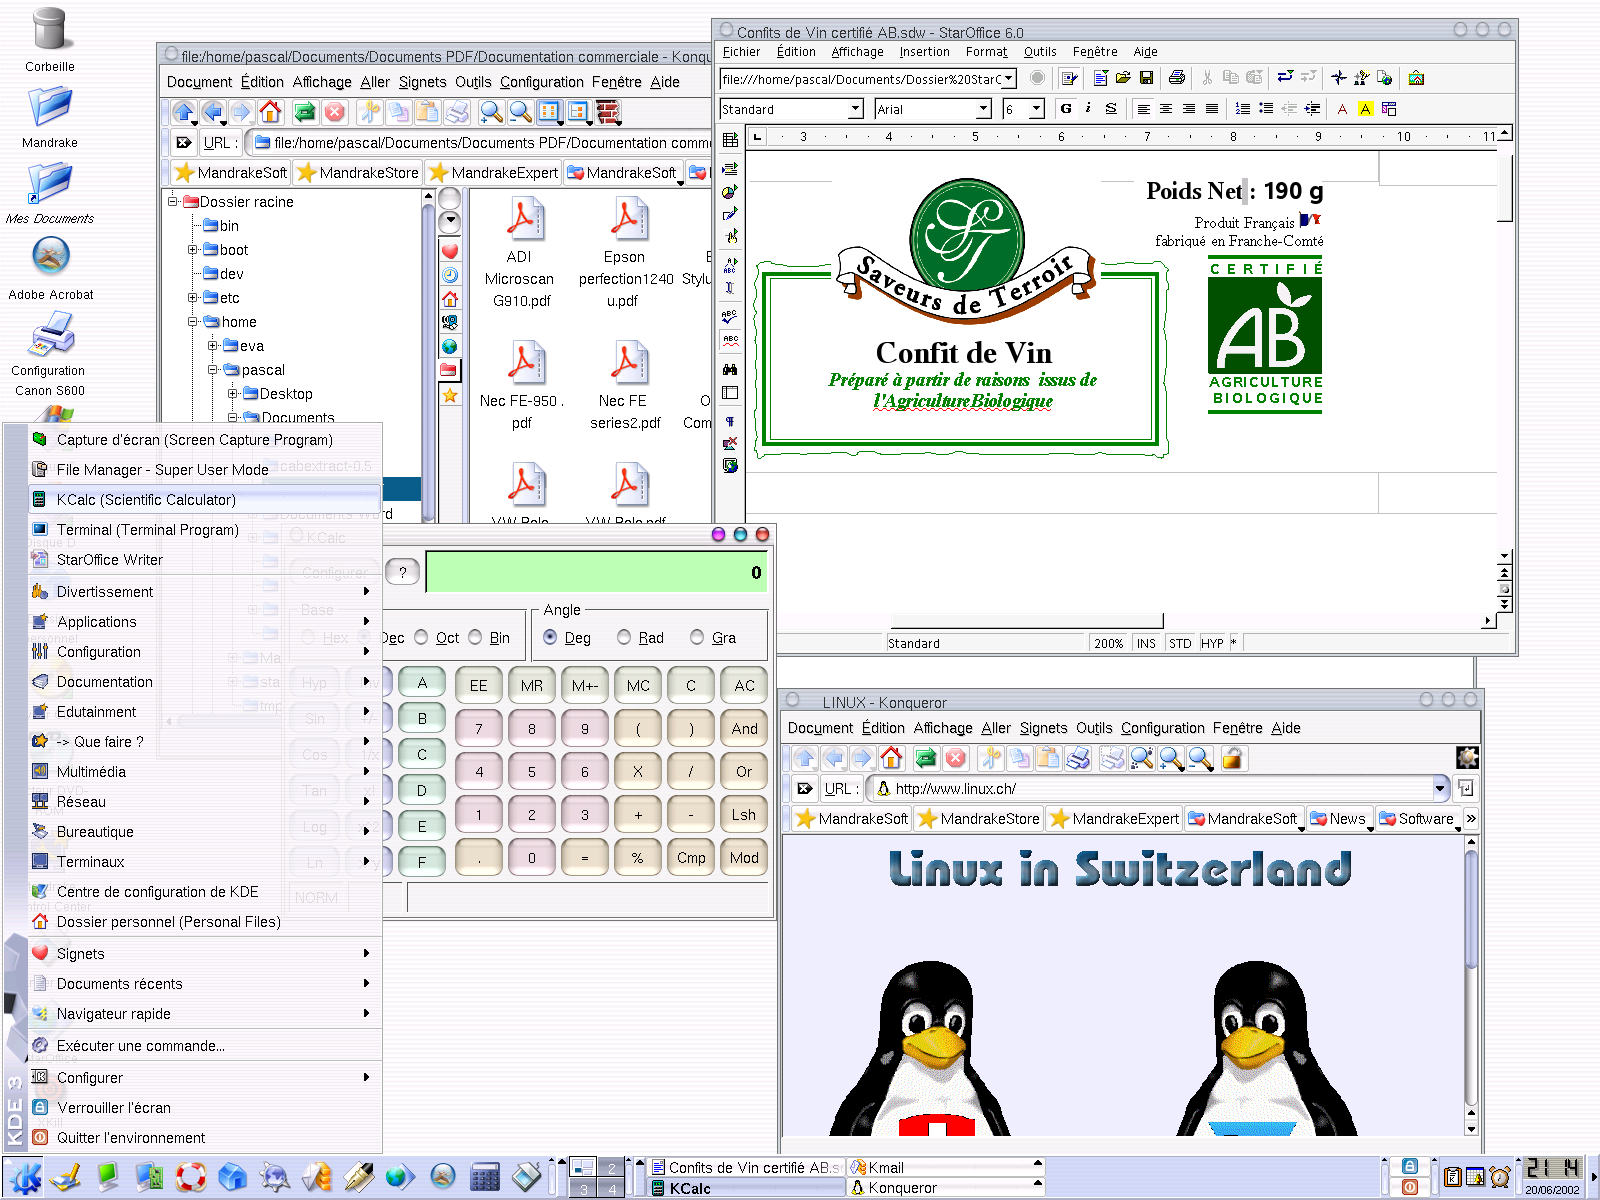This screenshot has width=1600, height=1200.
Task: Click the padlock security icon in Konqueror
Action: (1232, 759)
